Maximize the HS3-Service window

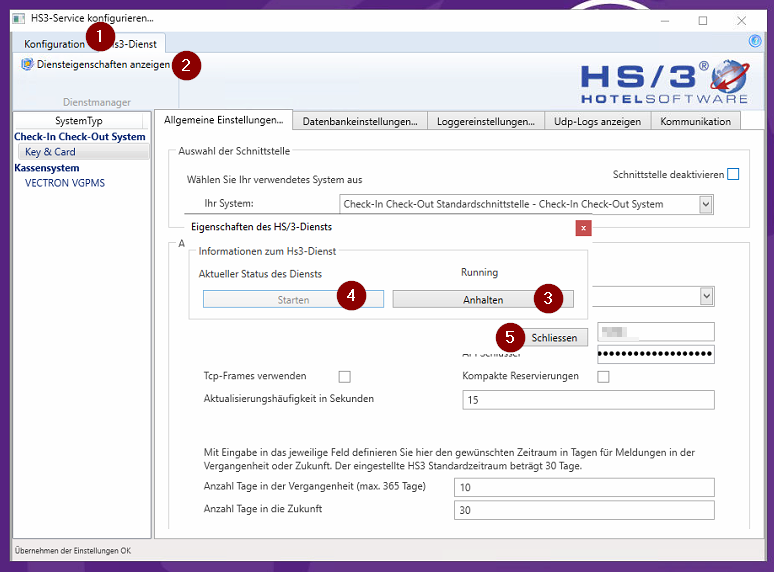[x=703, y=21]
